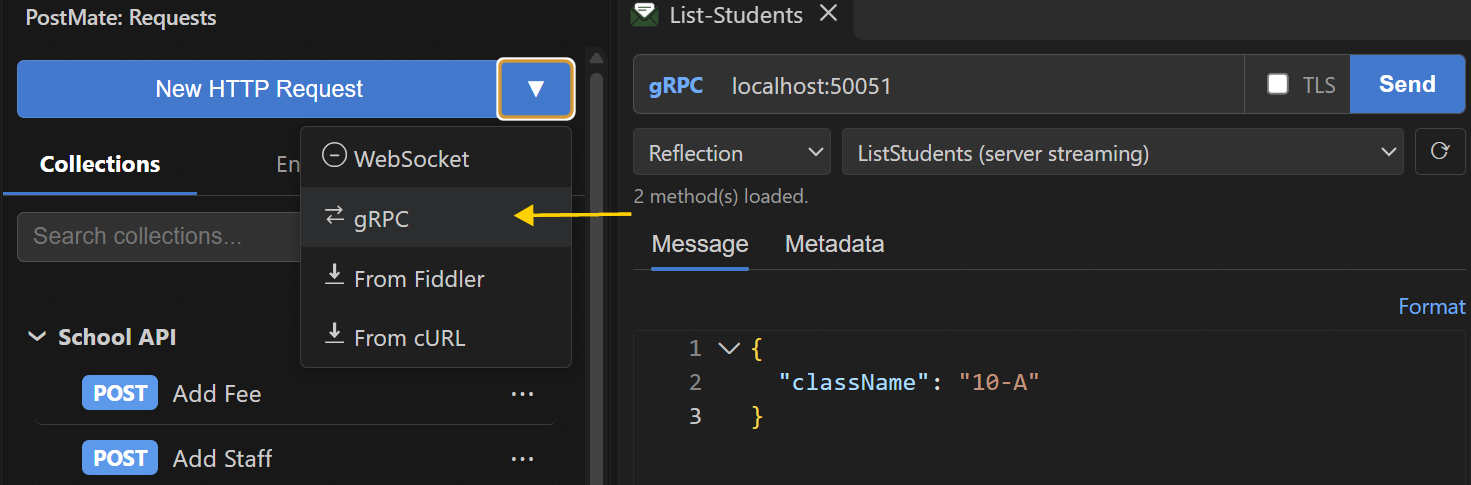
Task: Click the refresh methods icon button
Action: tap(1440, 152)
